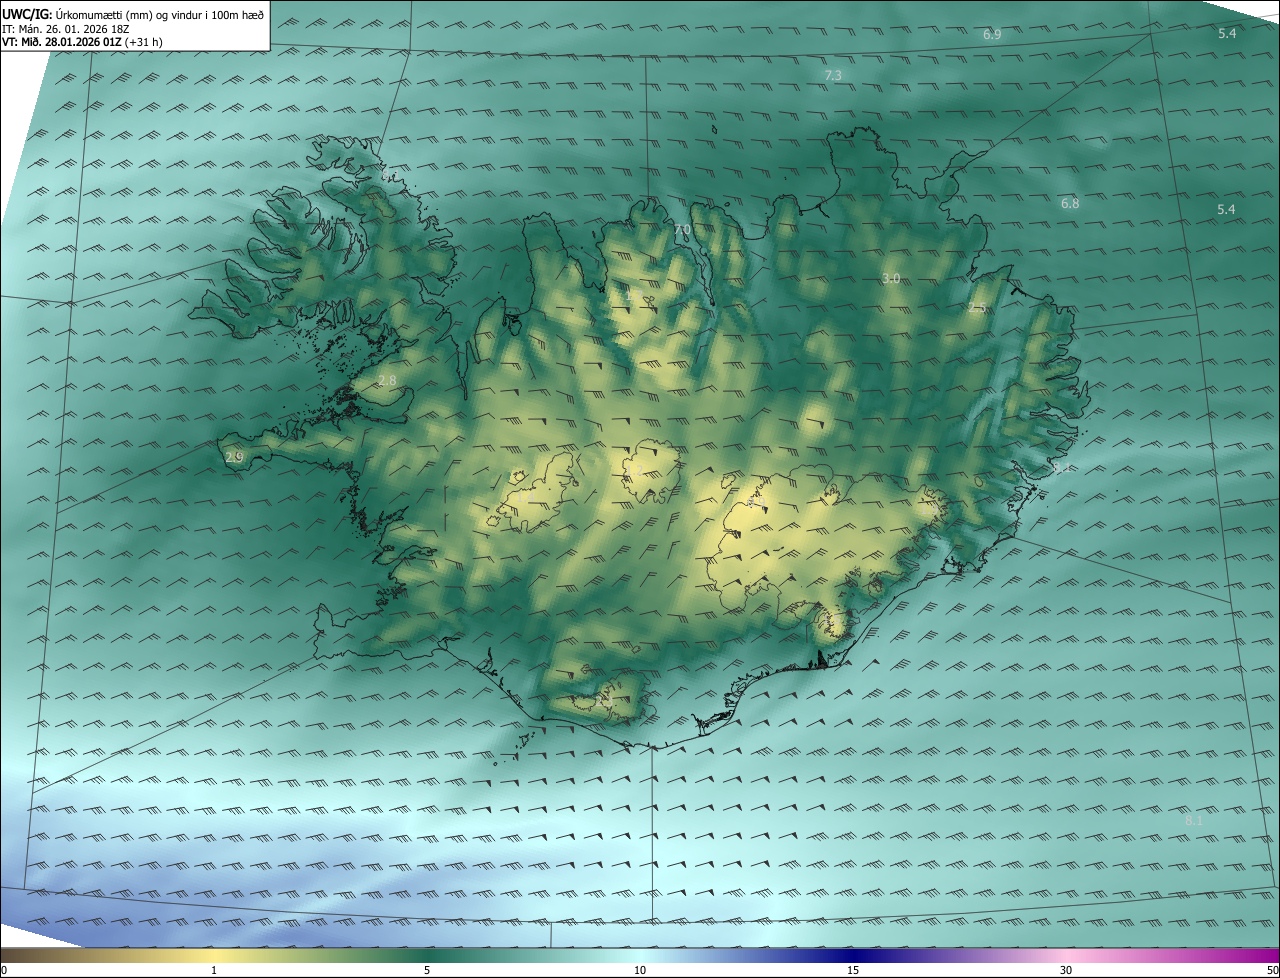Click the colorbar tick label 30
This screenshot has height=978, width=1280.
tap(1066, 970)
